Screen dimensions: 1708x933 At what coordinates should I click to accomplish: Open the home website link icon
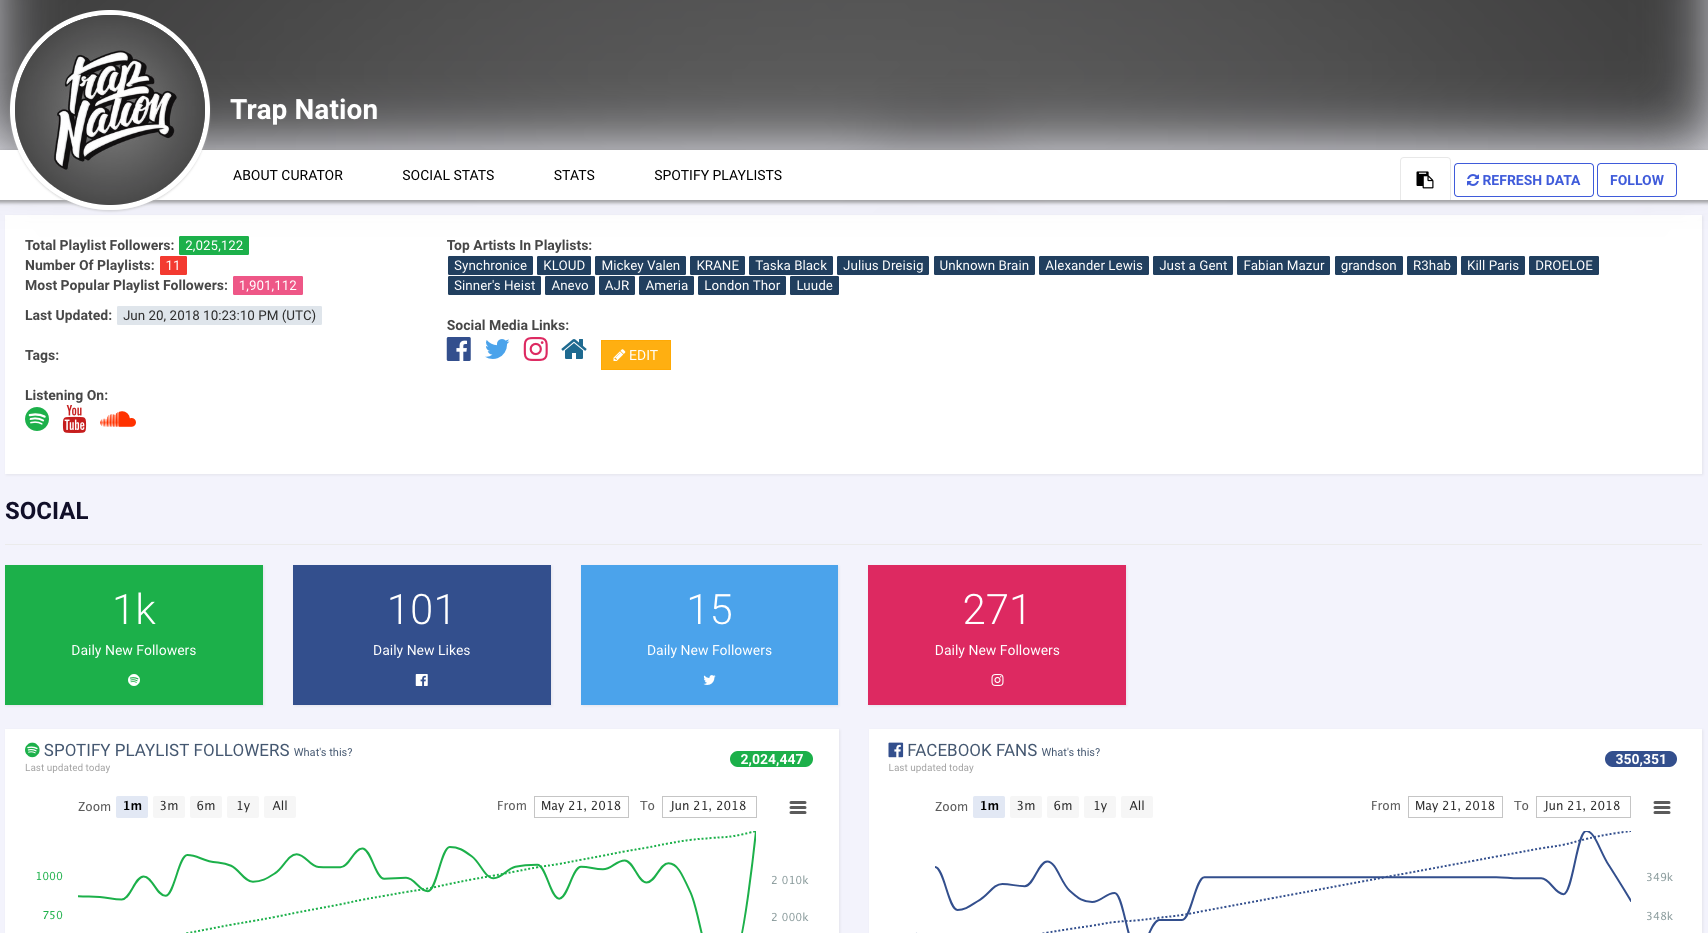(x=574, y=349)
